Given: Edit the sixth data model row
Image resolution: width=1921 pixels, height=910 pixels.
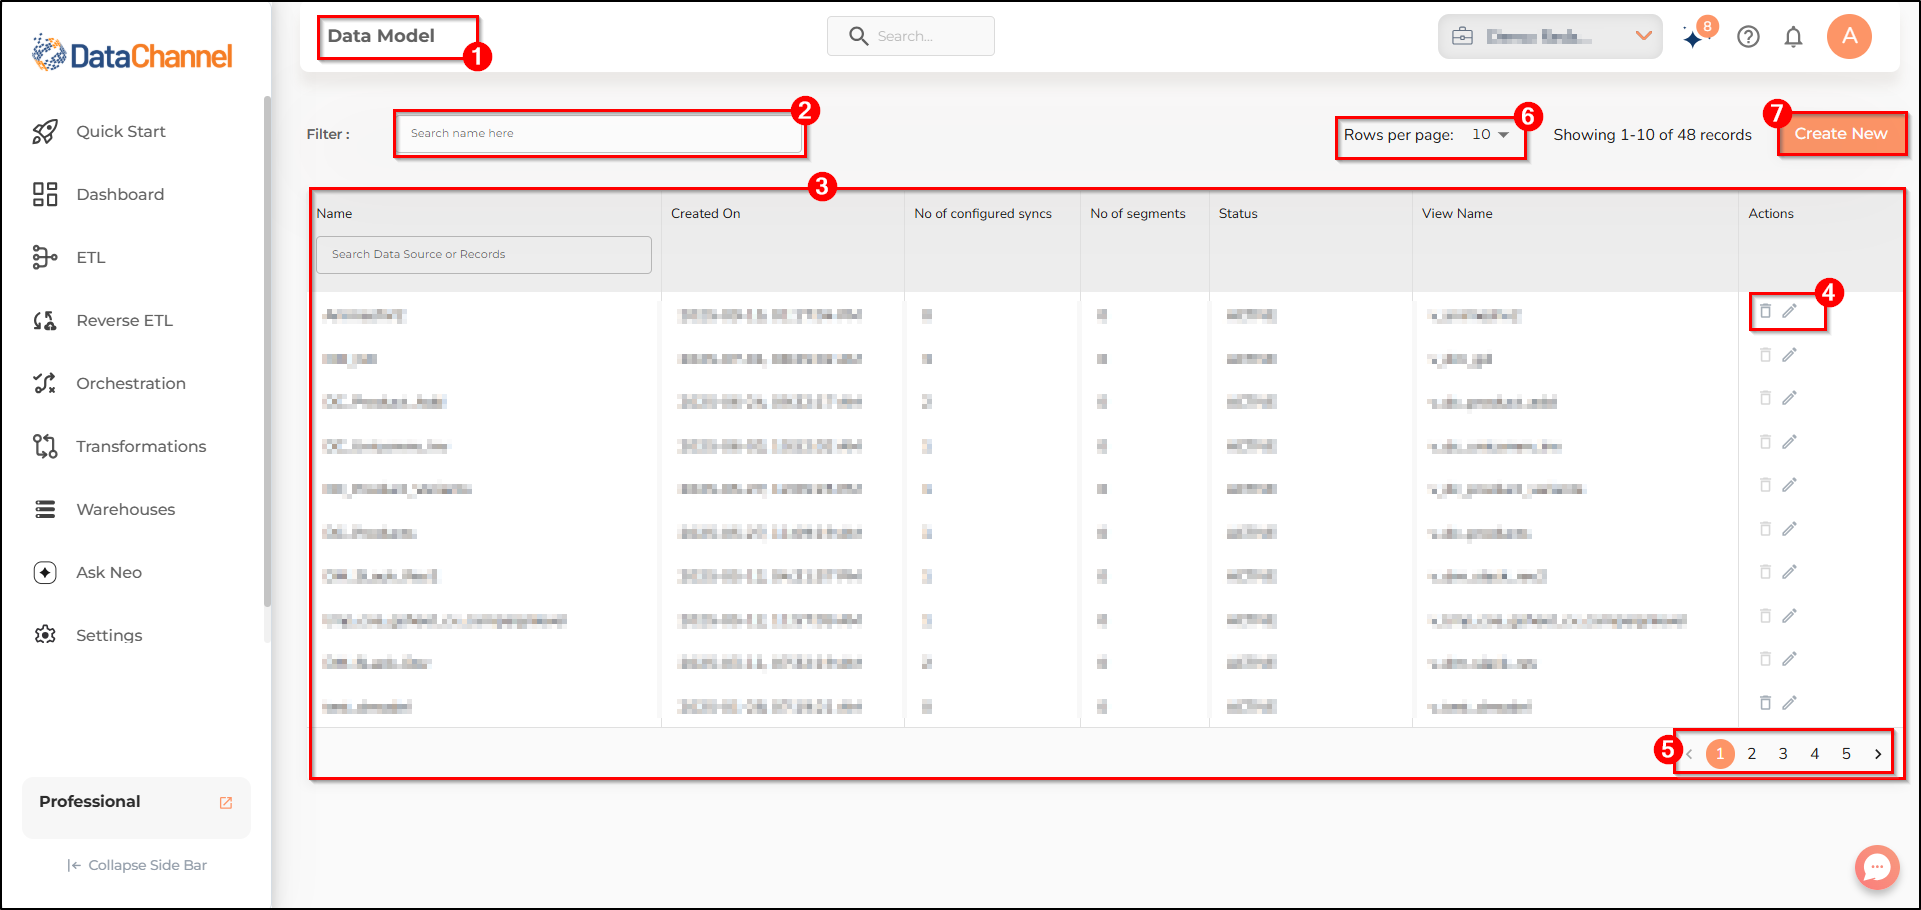Looking at the screenshot, I should [1790, 529].
